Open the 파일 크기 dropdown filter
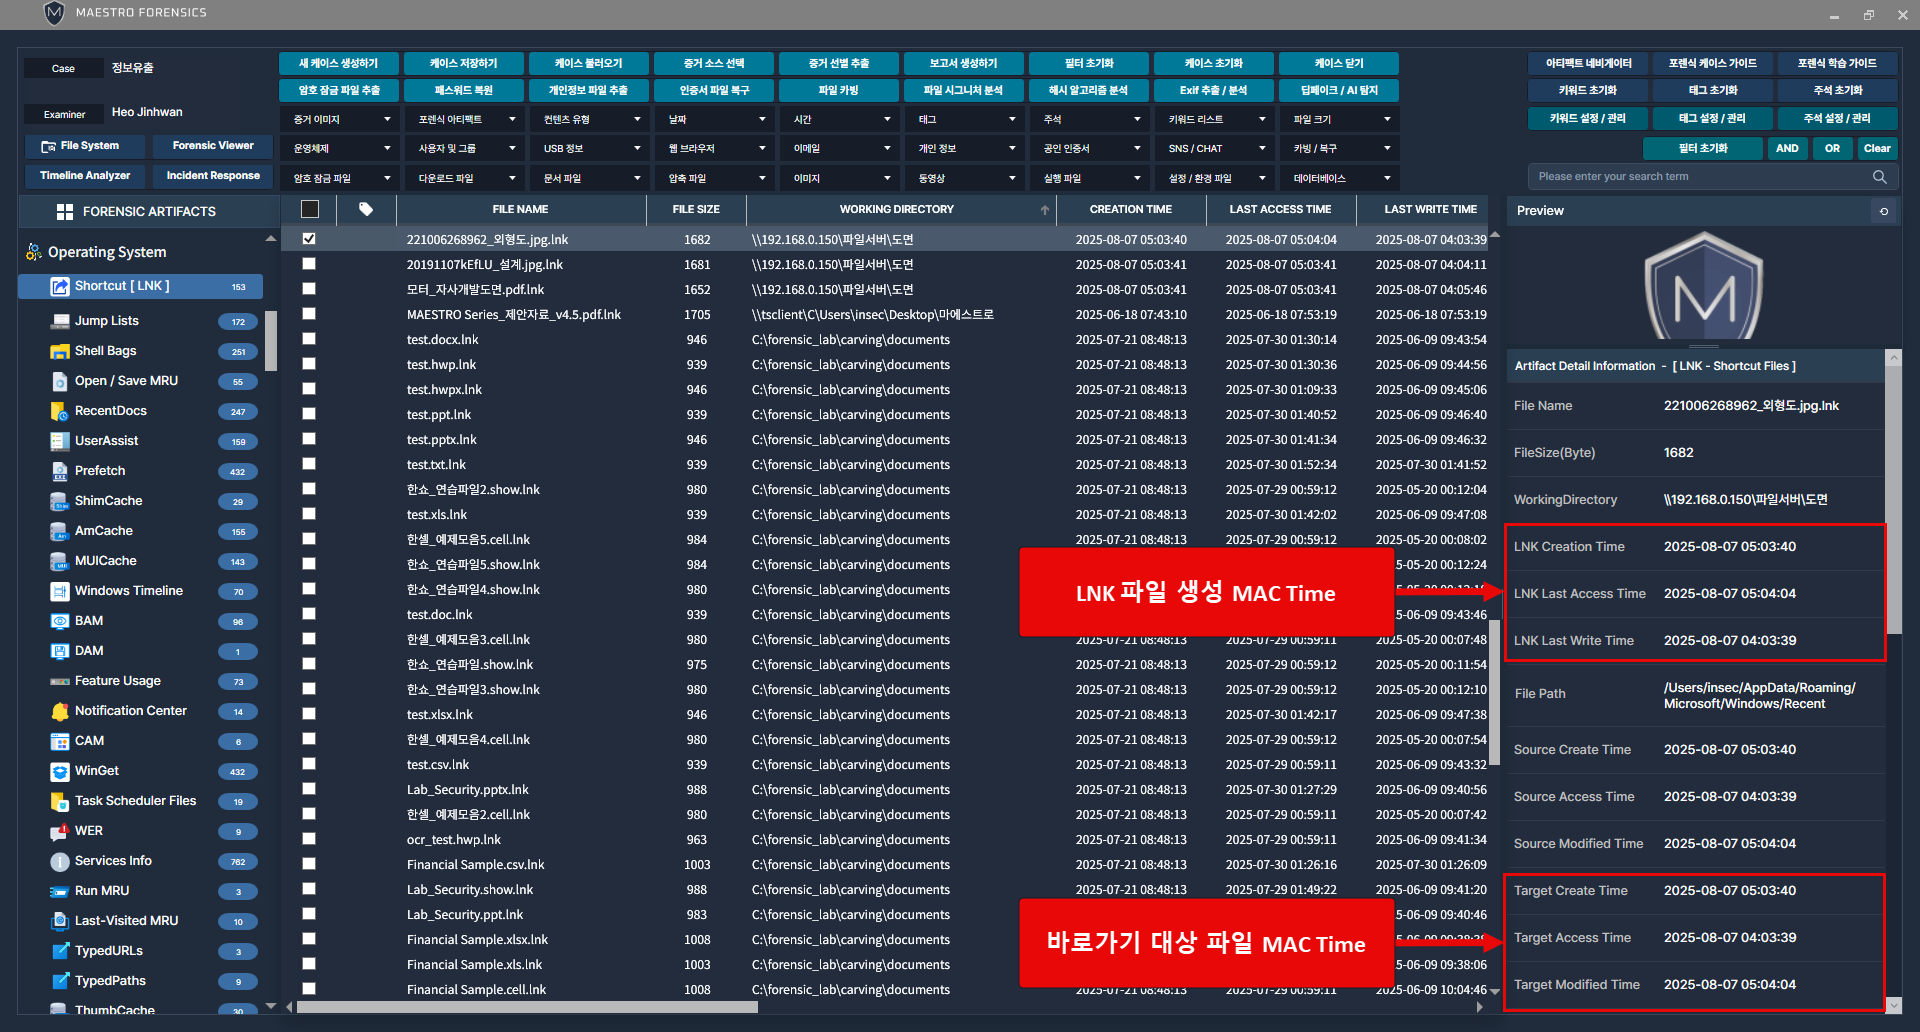Viewport: 1920px width, 1032px height. (x=1339, y=119)
